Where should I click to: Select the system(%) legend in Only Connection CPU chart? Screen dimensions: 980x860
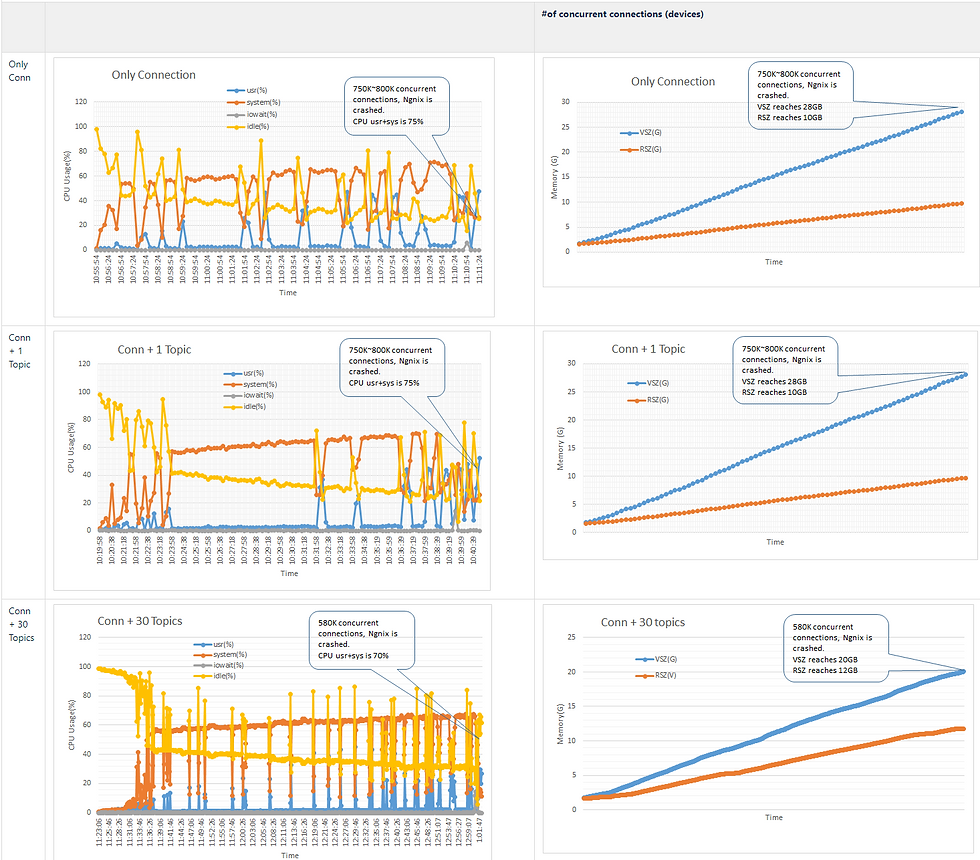point(254,102)
